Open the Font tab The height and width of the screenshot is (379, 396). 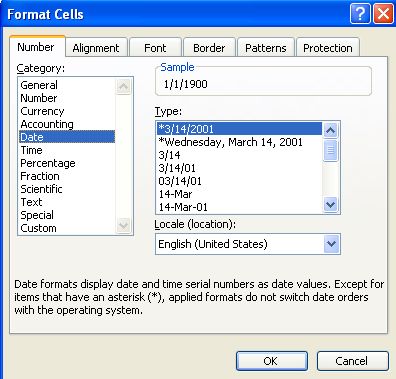155,48
